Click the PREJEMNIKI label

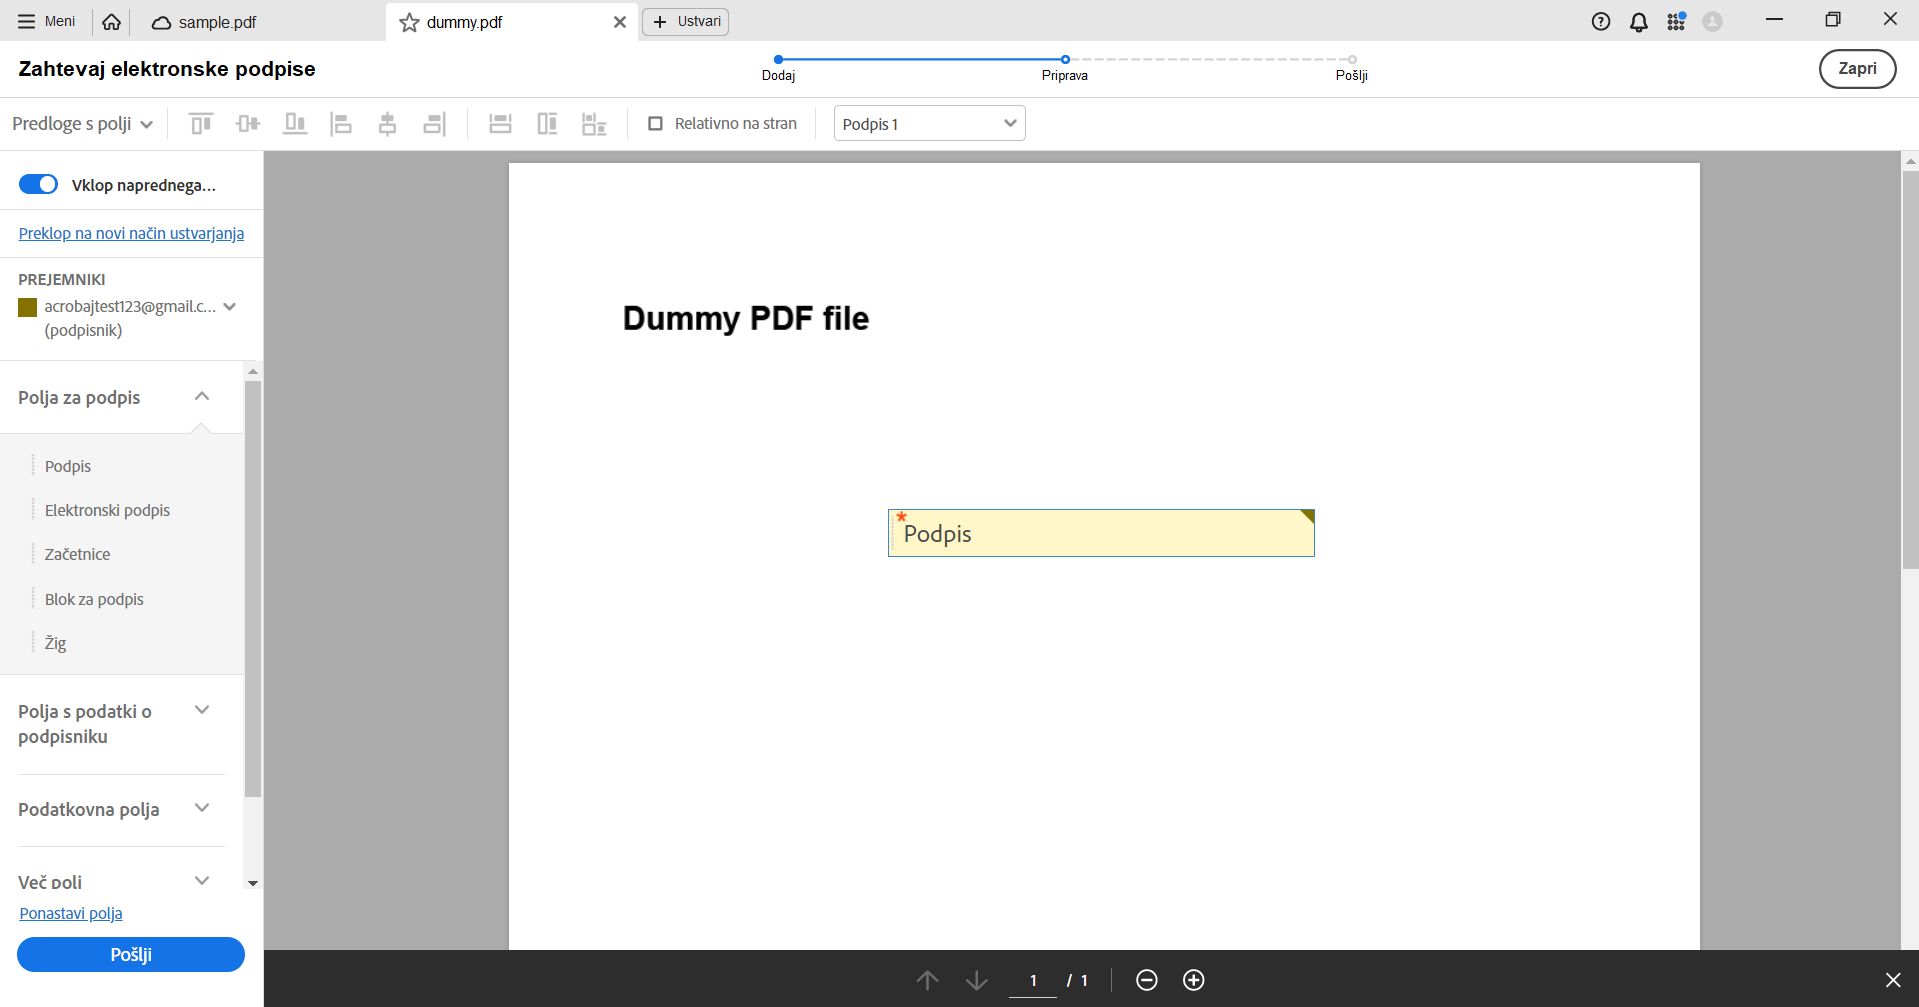tap(62, 280)
